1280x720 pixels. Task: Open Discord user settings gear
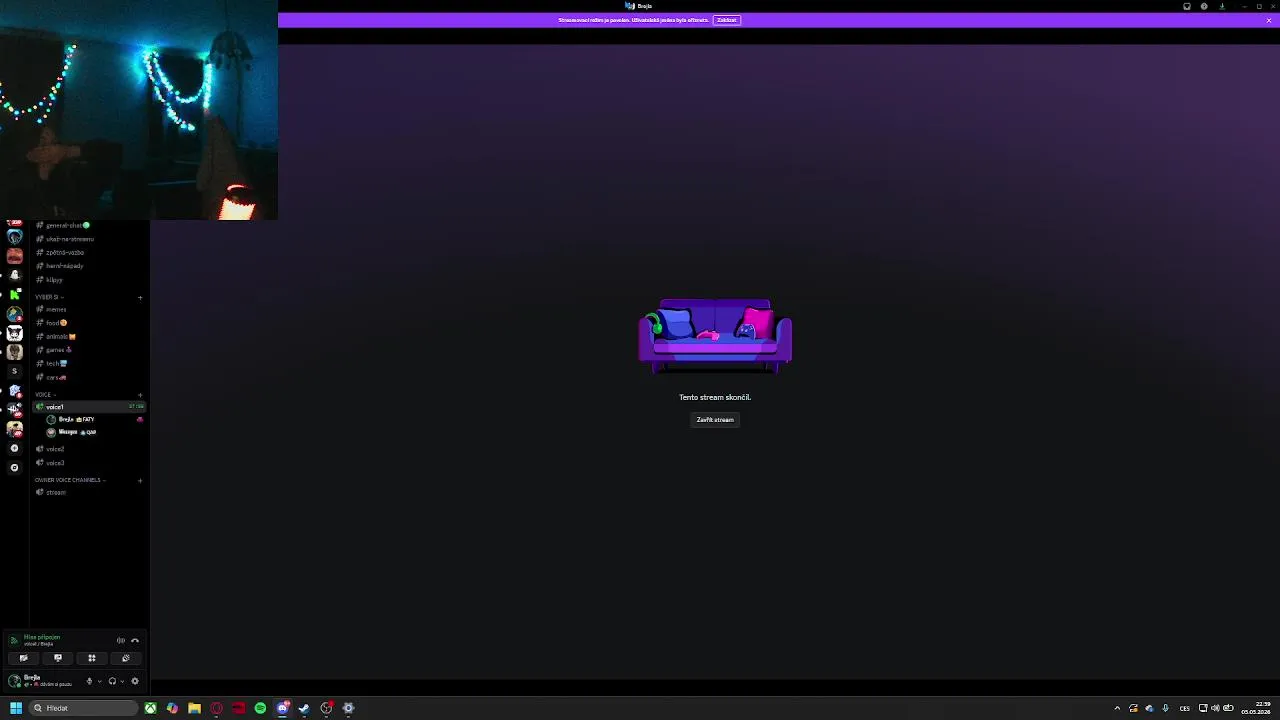click(135, 681)
